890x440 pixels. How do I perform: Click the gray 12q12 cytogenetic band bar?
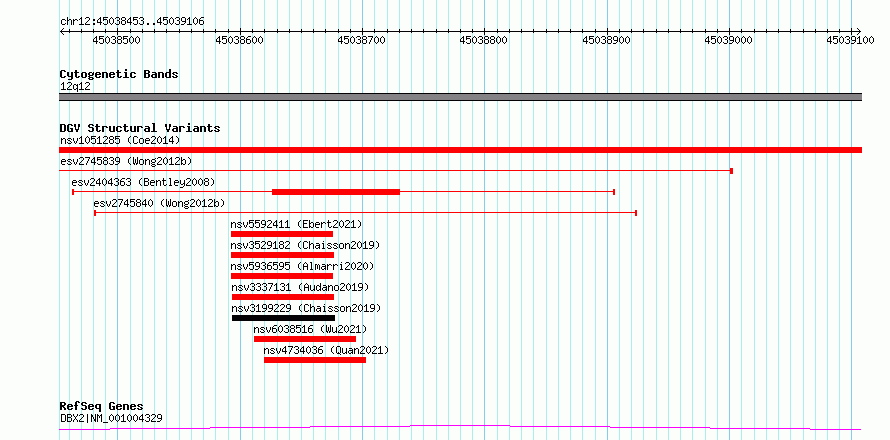point(460,97)
